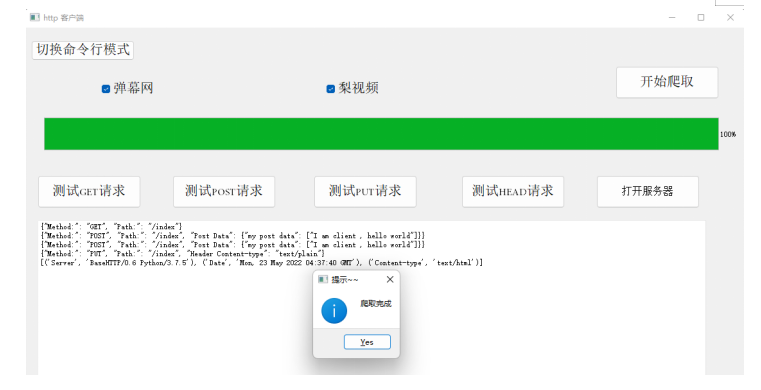Close the 提示~~ dialog with X
This screenshot has width=761, height=390.
point(390,279)
